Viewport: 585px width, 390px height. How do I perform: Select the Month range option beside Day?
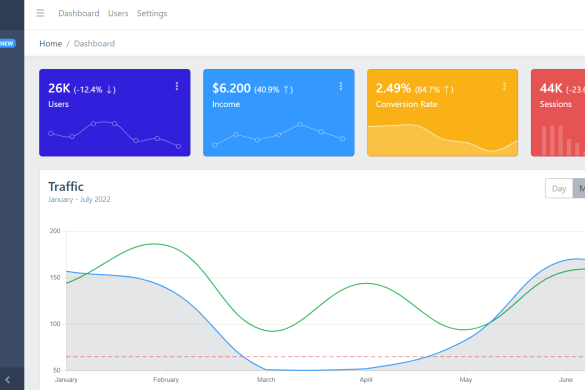tap(579, 188)
